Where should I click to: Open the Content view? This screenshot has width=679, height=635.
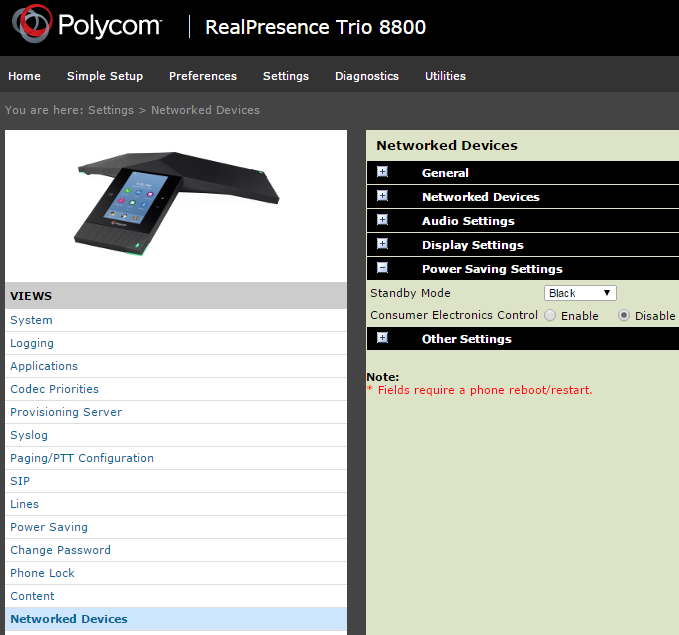click(x=176, y=596)
